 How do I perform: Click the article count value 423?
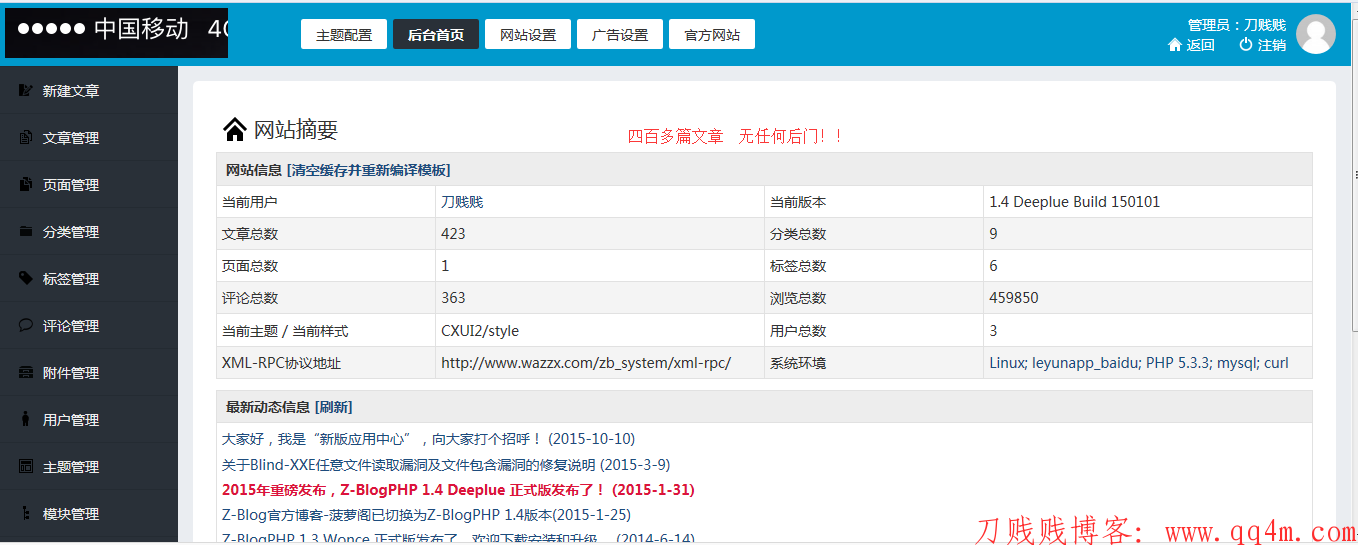click(x=453, y=234)
